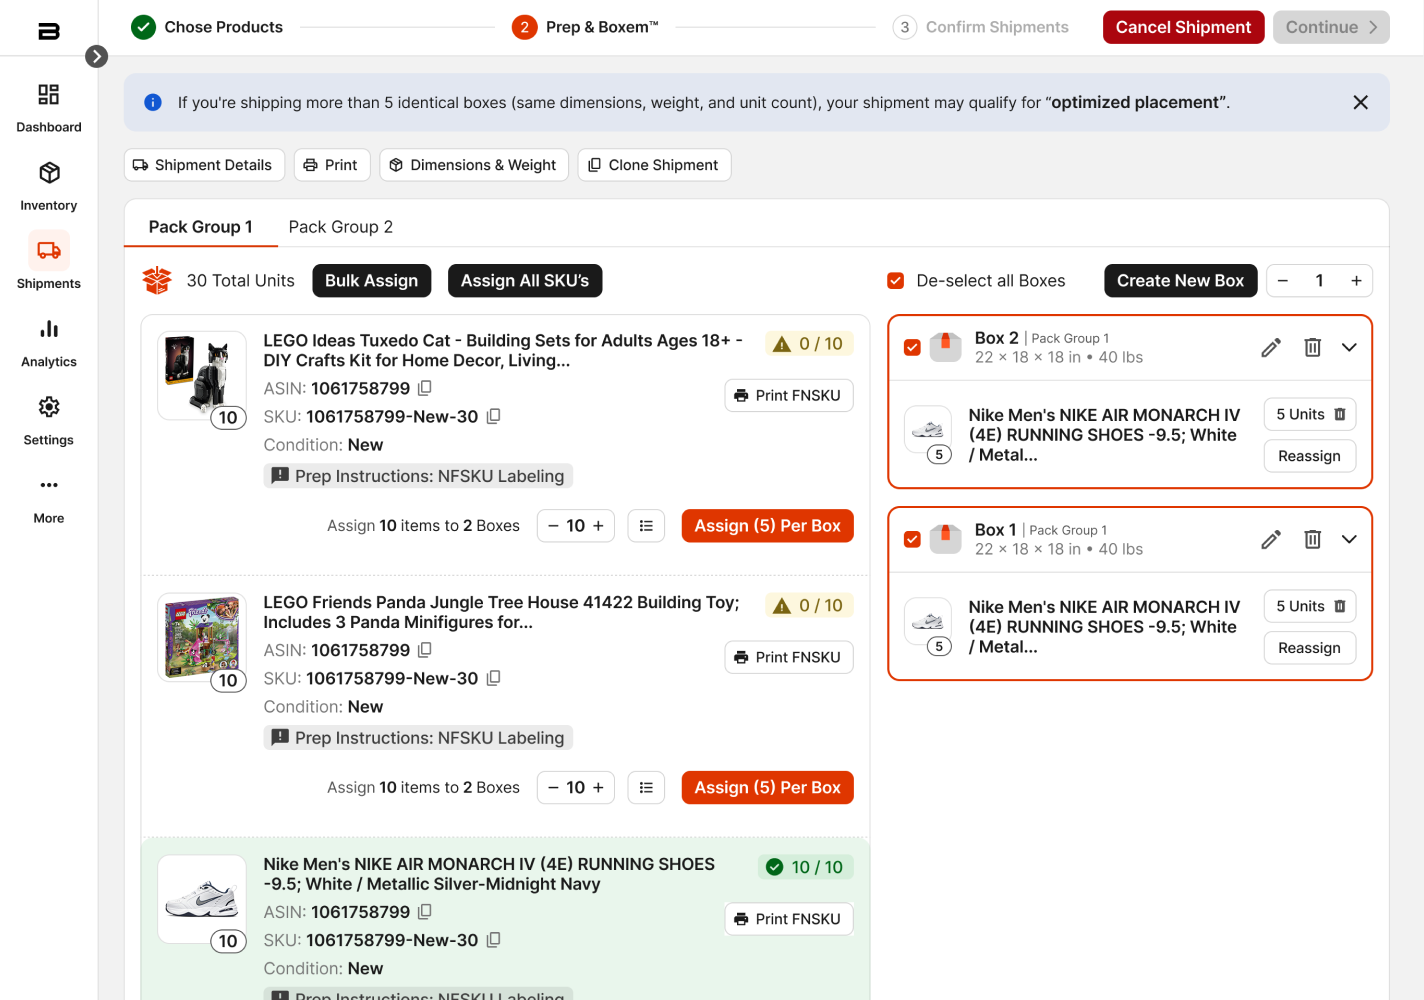Click Cancel Shipment button

1183,27
